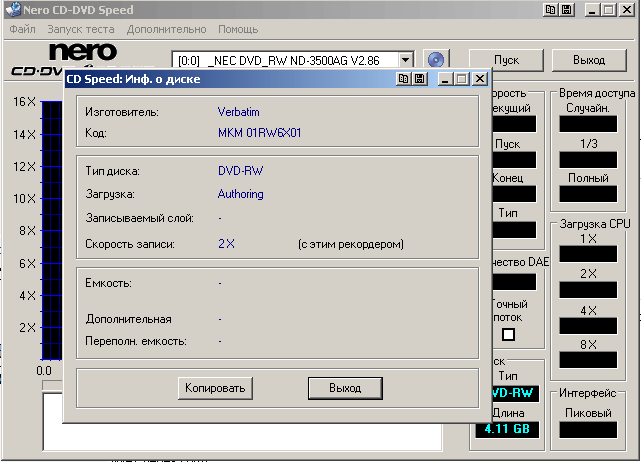Click the Полный access time field
The width and height of the screenshot is (641, 462).
pyautogui.click(x=588, y=194)
